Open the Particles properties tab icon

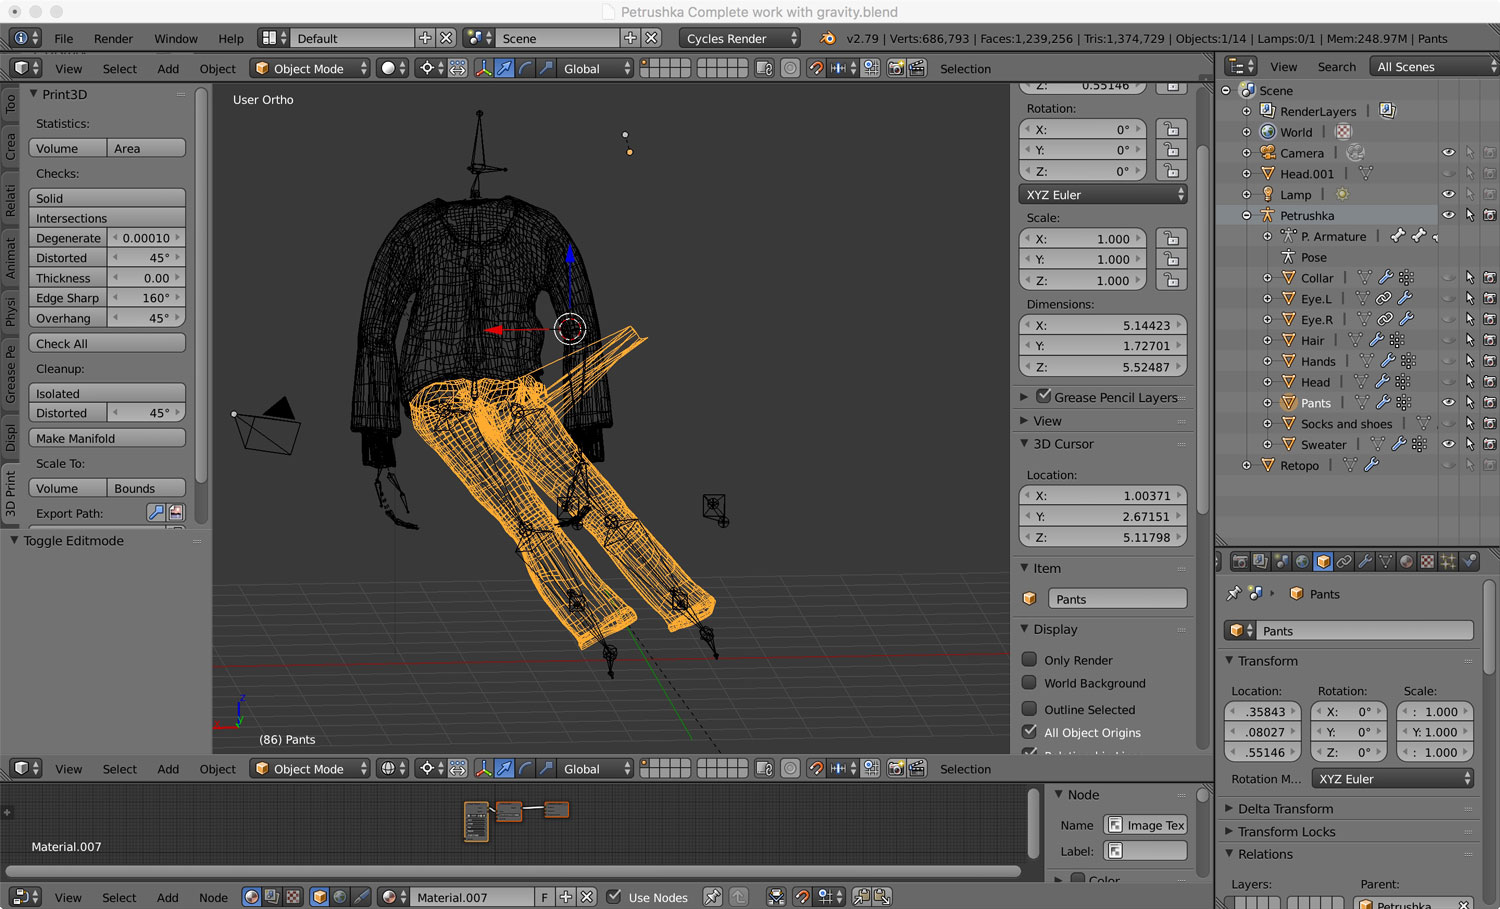click(x=1448, y=562)
